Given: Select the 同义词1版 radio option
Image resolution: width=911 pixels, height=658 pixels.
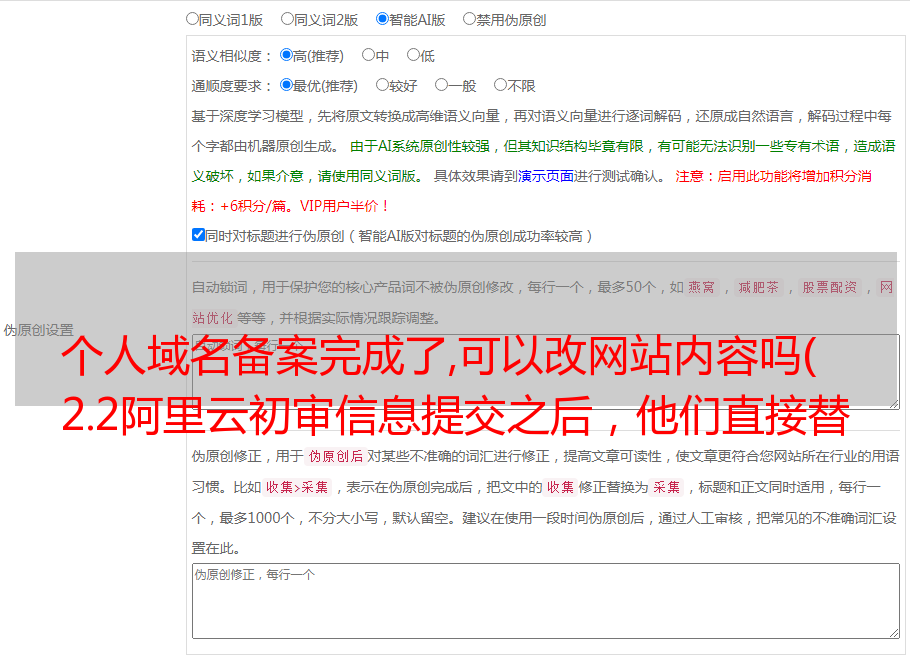Looking at the screenshot, I should tap(192, 19).
